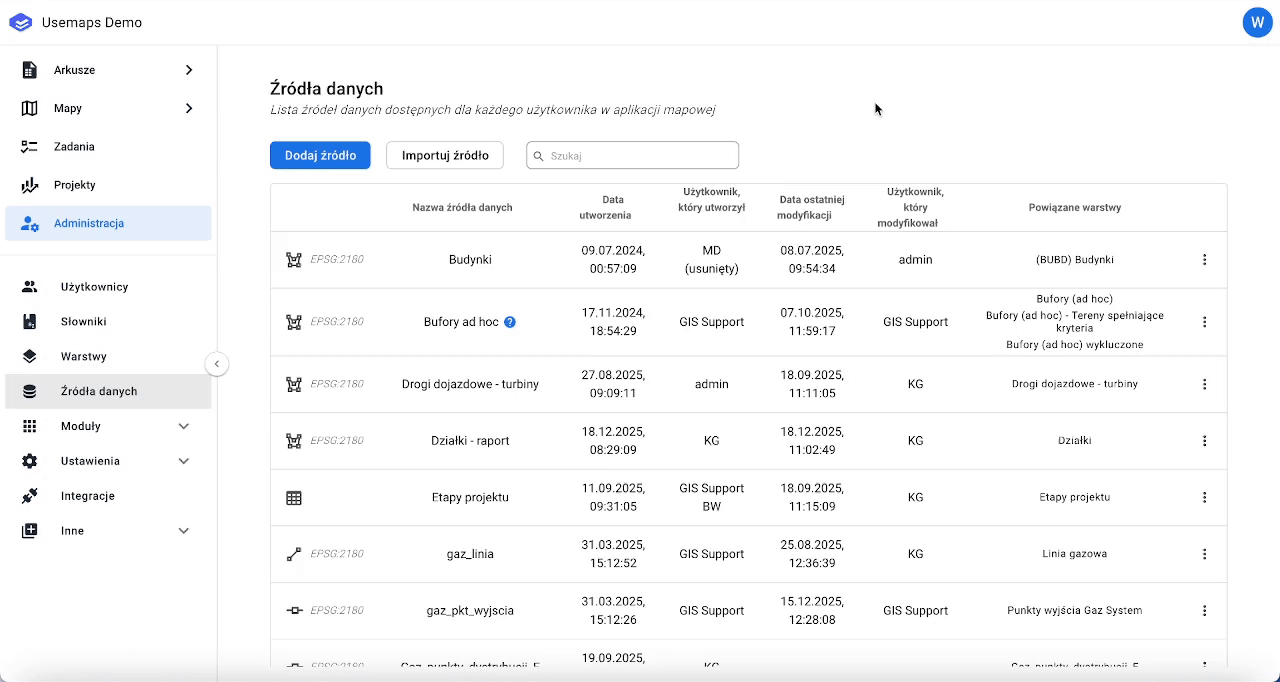This screenshot has height=682, width=1280.
Task: Expand the Arkusze submenu
Action: [x=189, y=70]
